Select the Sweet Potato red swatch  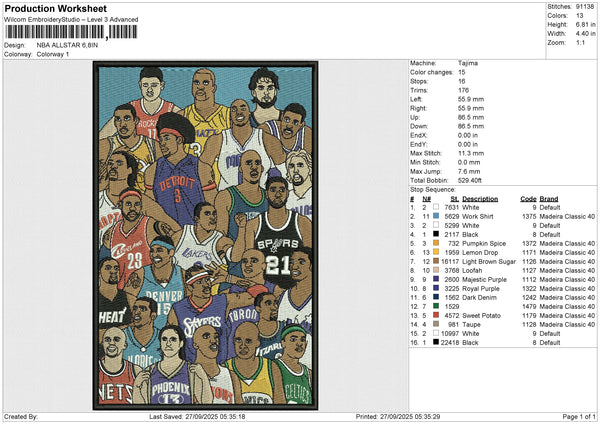(436, 315)
